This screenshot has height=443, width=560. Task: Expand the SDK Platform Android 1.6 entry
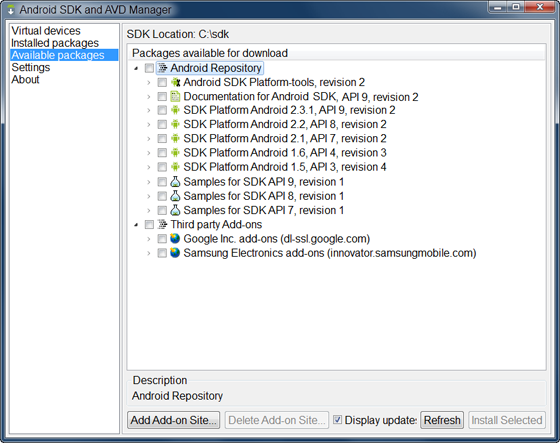(149, 153)
